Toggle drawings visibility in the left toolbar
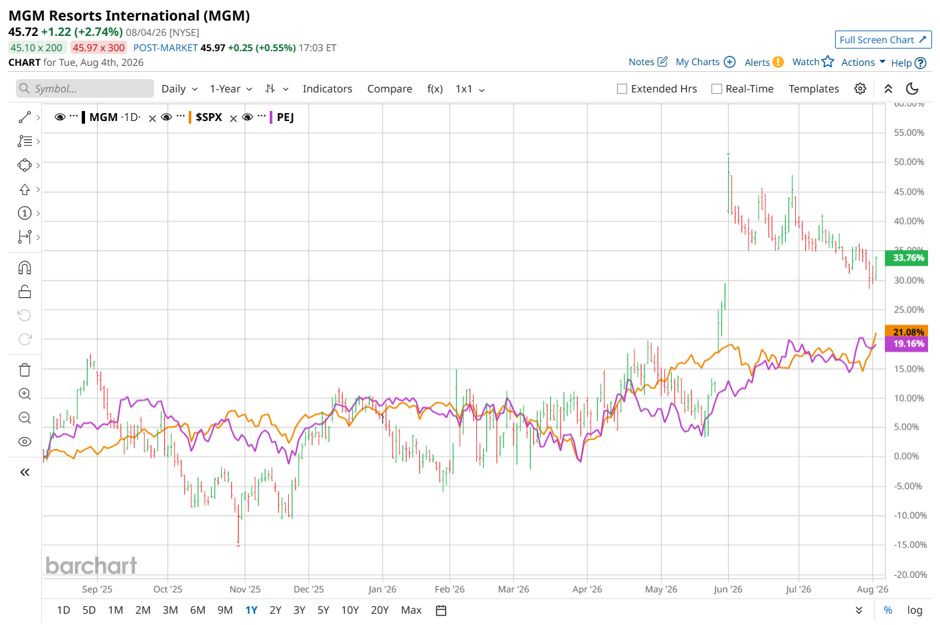This screenshot has width=940, height=625. coord(25,442)
